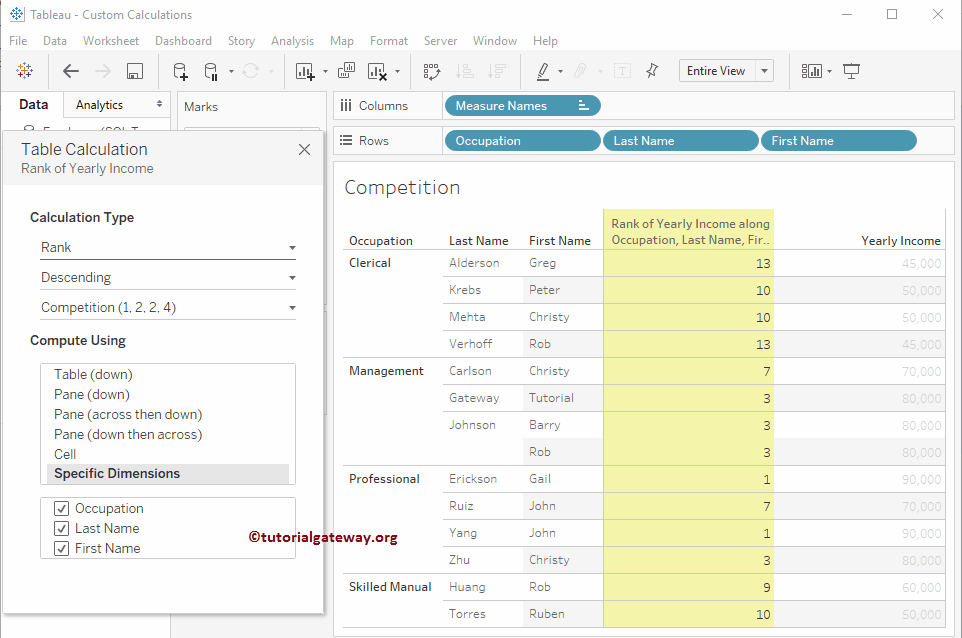Image resolution: width=962 pixels, height=638 pixels.
Task: Click the Occupation pill on Rows shelf
Action: tap(521, 141)
